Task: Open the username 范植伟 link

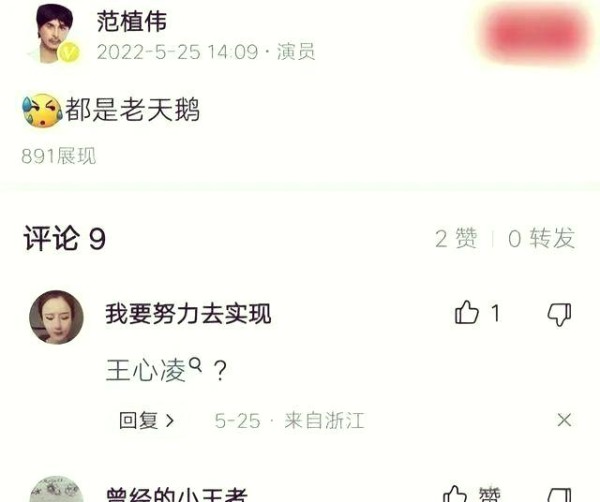Action: tap(132, 21)
